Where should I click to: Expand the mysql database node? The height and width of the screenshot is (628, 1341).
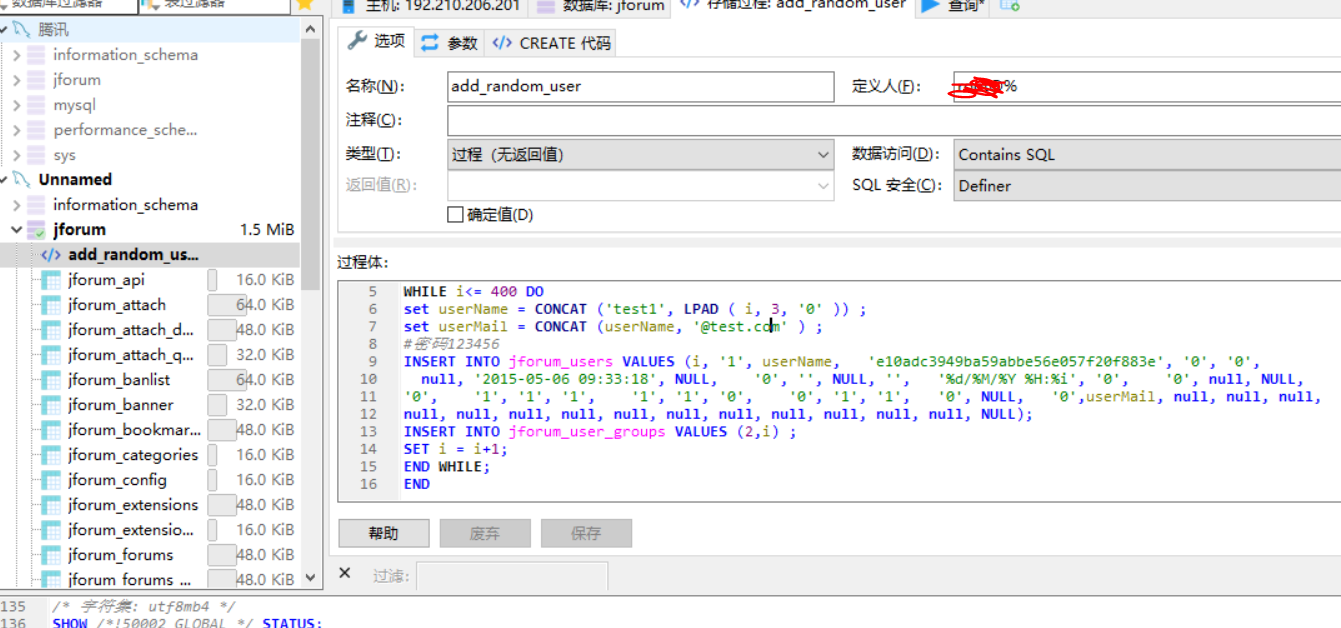[17, 105]
